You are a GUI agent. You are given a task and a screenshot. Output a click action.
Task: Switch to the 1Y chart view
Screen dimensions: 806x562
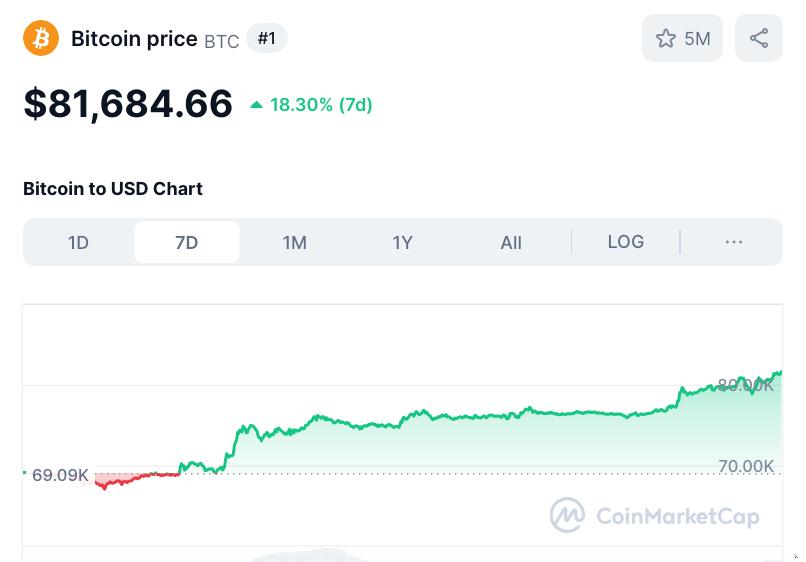pyautogui.click(x=402, y=242)
